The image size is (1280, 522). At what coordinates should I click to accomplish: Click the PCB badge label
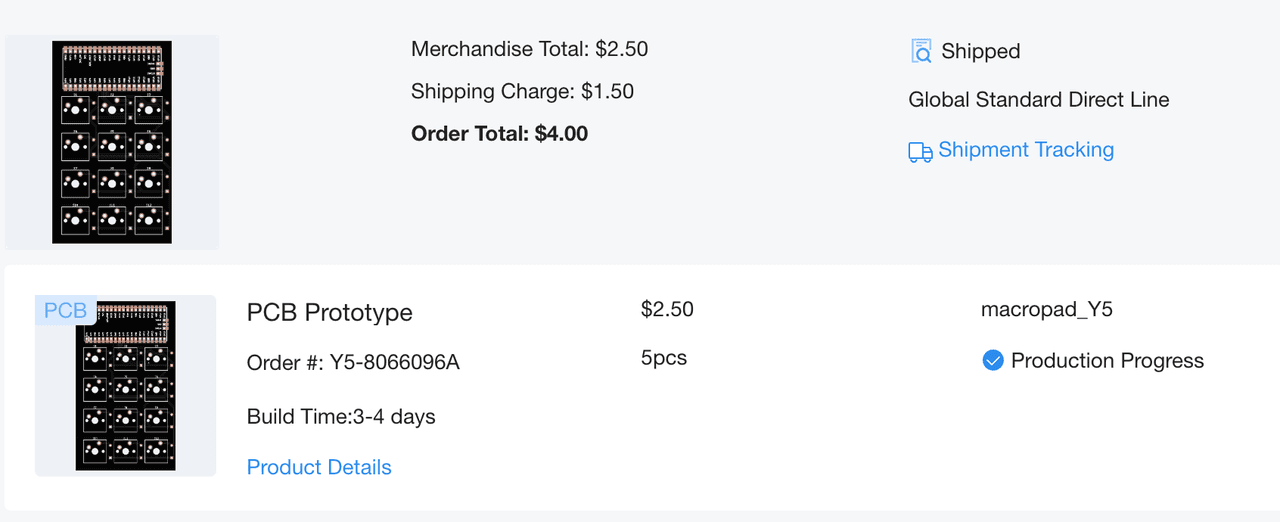click(66, 310)
